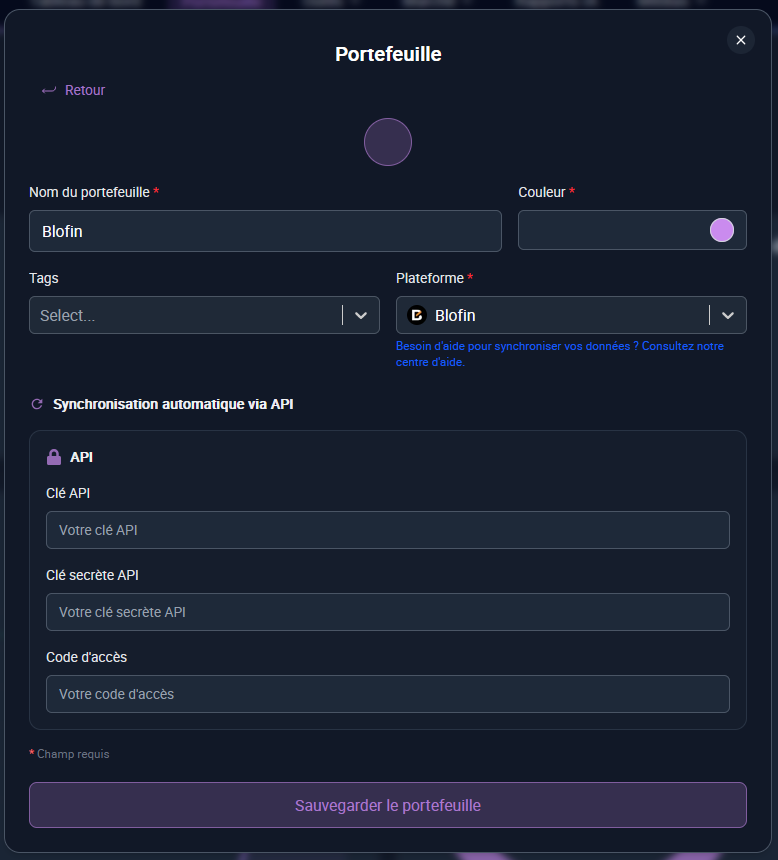Focus the empty Couleur text field
The image size is (778, 860).
pyautogui.click(x=610, y=230)
